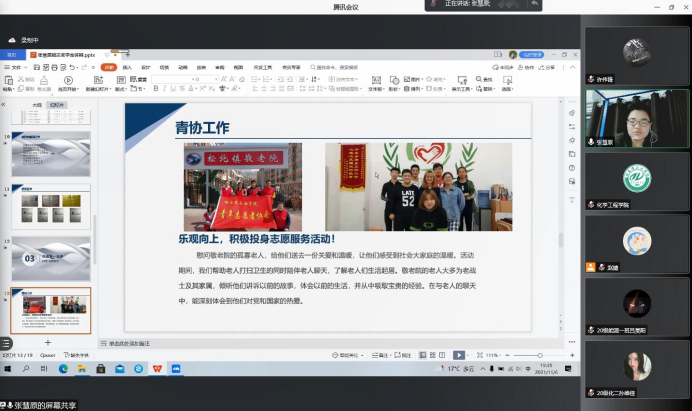Collapse the slide thumbnail panel
Viewport: 692px width, 411px height.
pos(3,105)
